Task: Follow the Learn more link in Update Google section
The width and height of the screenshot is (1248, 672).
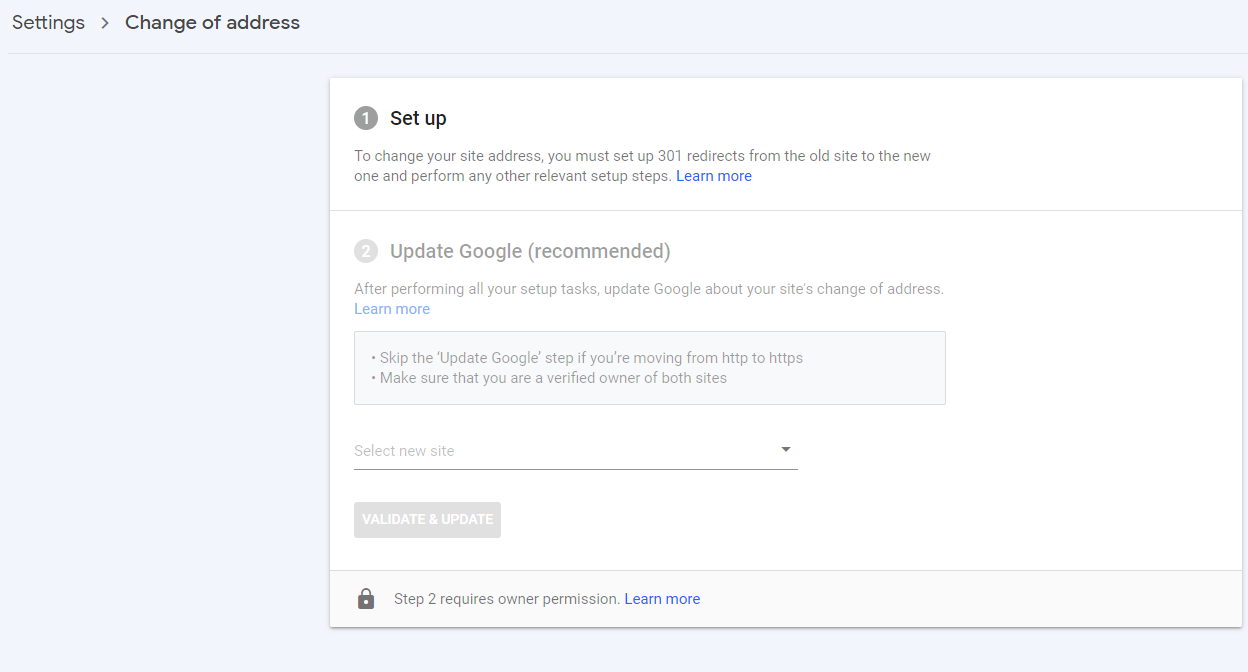Action: click(x=391, y=308)
